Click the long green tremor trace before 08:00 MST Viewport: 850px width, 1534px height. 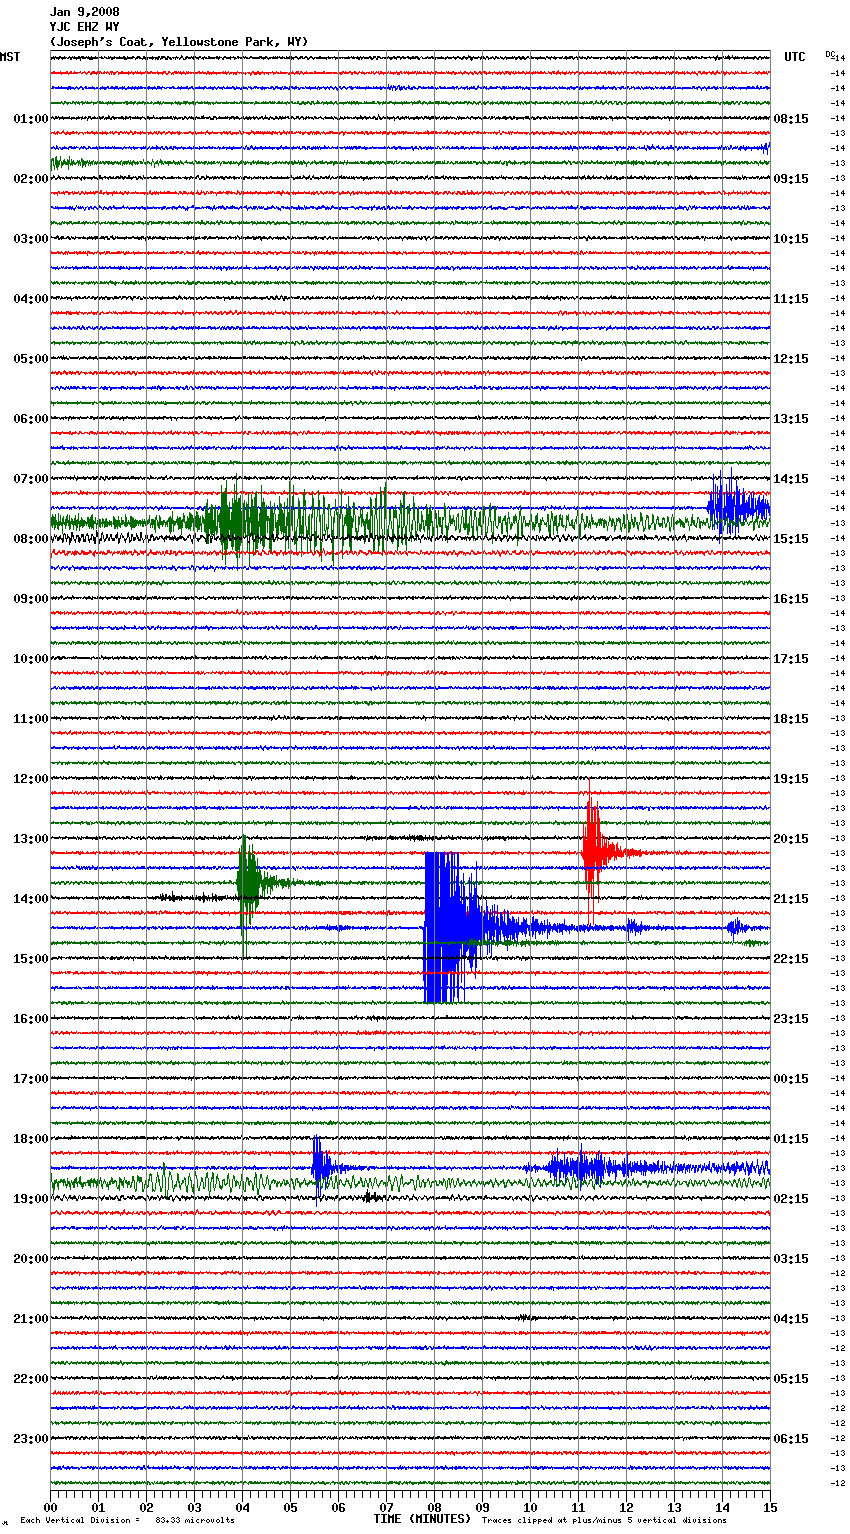point(410,522)
